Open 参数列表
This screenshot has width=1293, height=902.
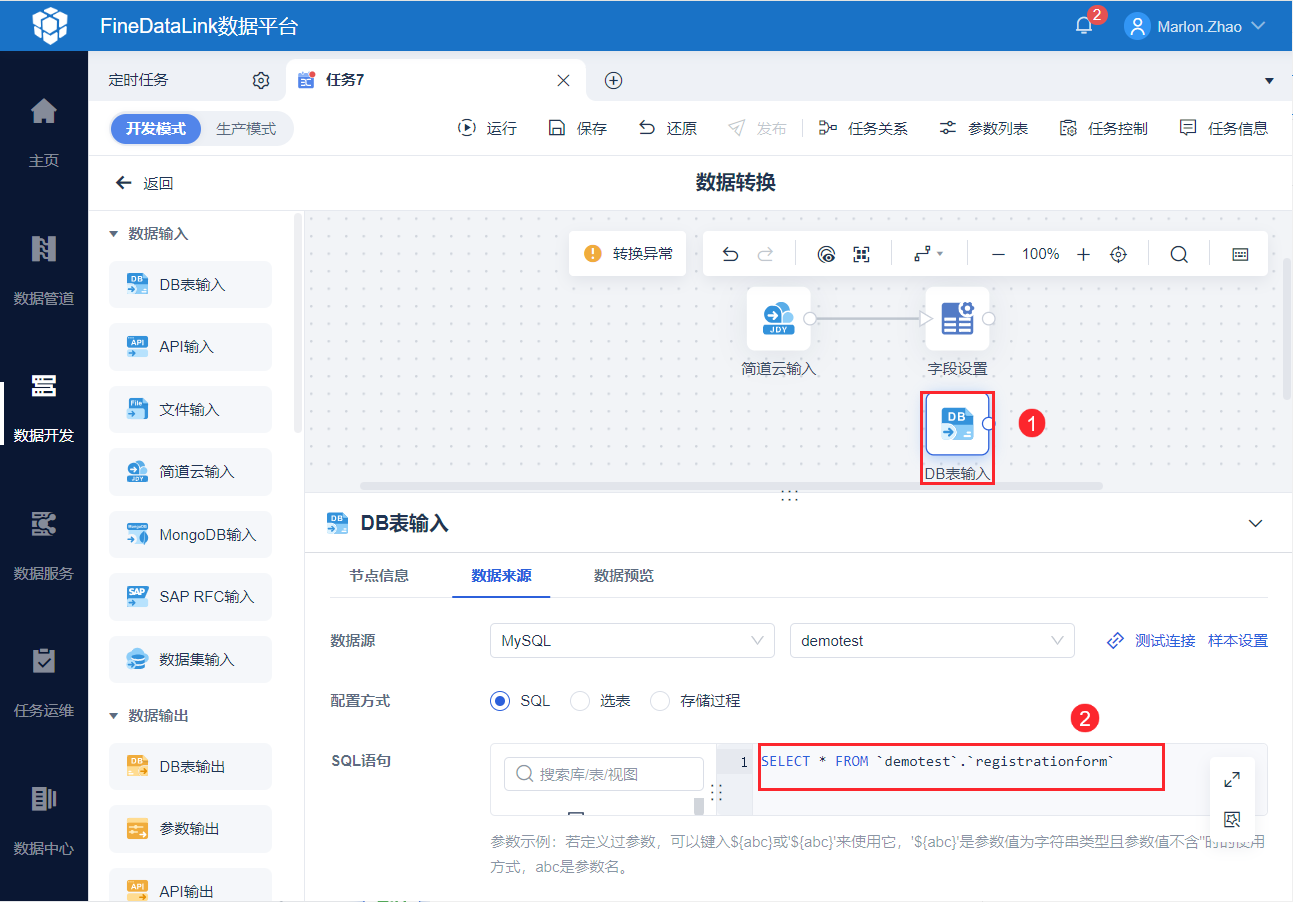coord(983,128)
